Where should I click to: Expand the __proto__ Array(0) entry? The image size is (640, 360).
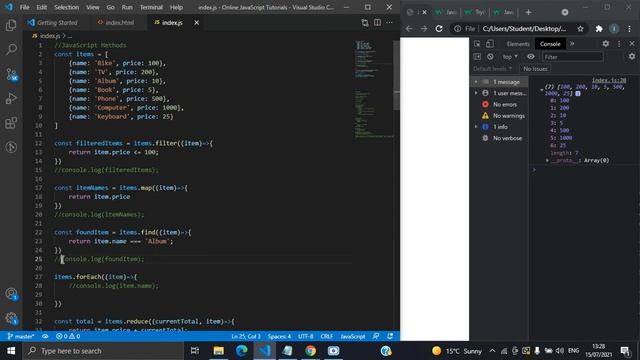point(547,160)
